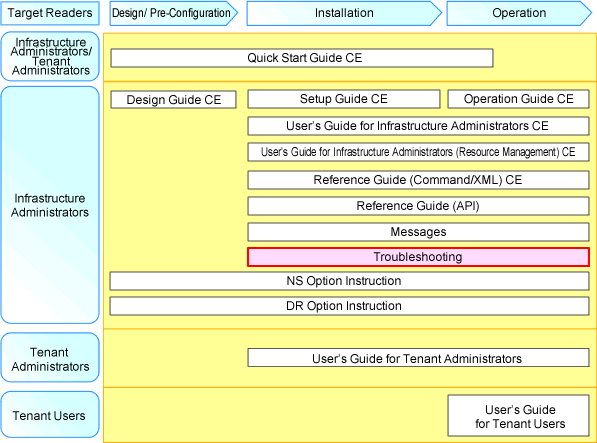Select the Design Guide CE box
The width and height of the screenshot is (597, 443).
point(174,99)
